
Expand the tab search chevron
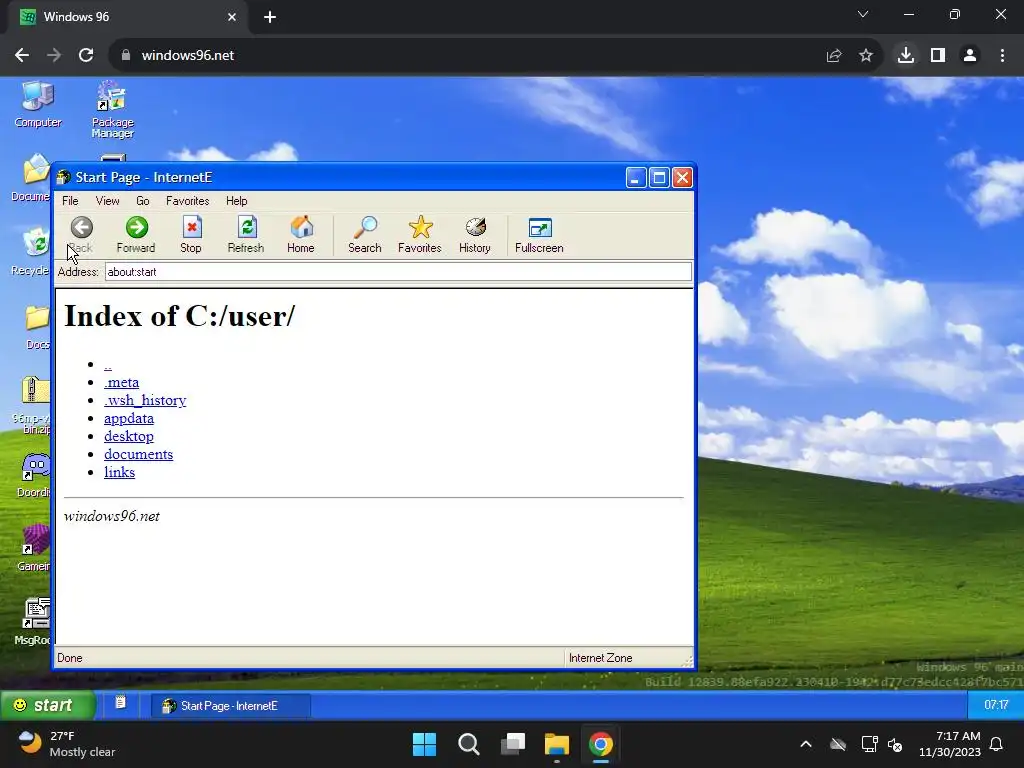click(x=863, y=14)
